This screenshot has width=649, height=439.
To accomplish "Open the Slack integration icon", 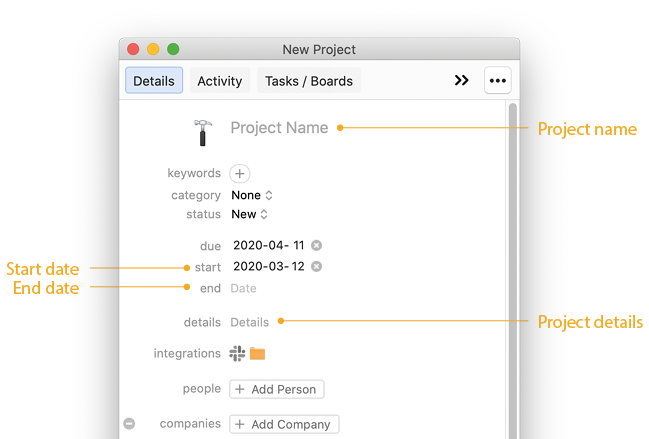I will pos(237,354).
